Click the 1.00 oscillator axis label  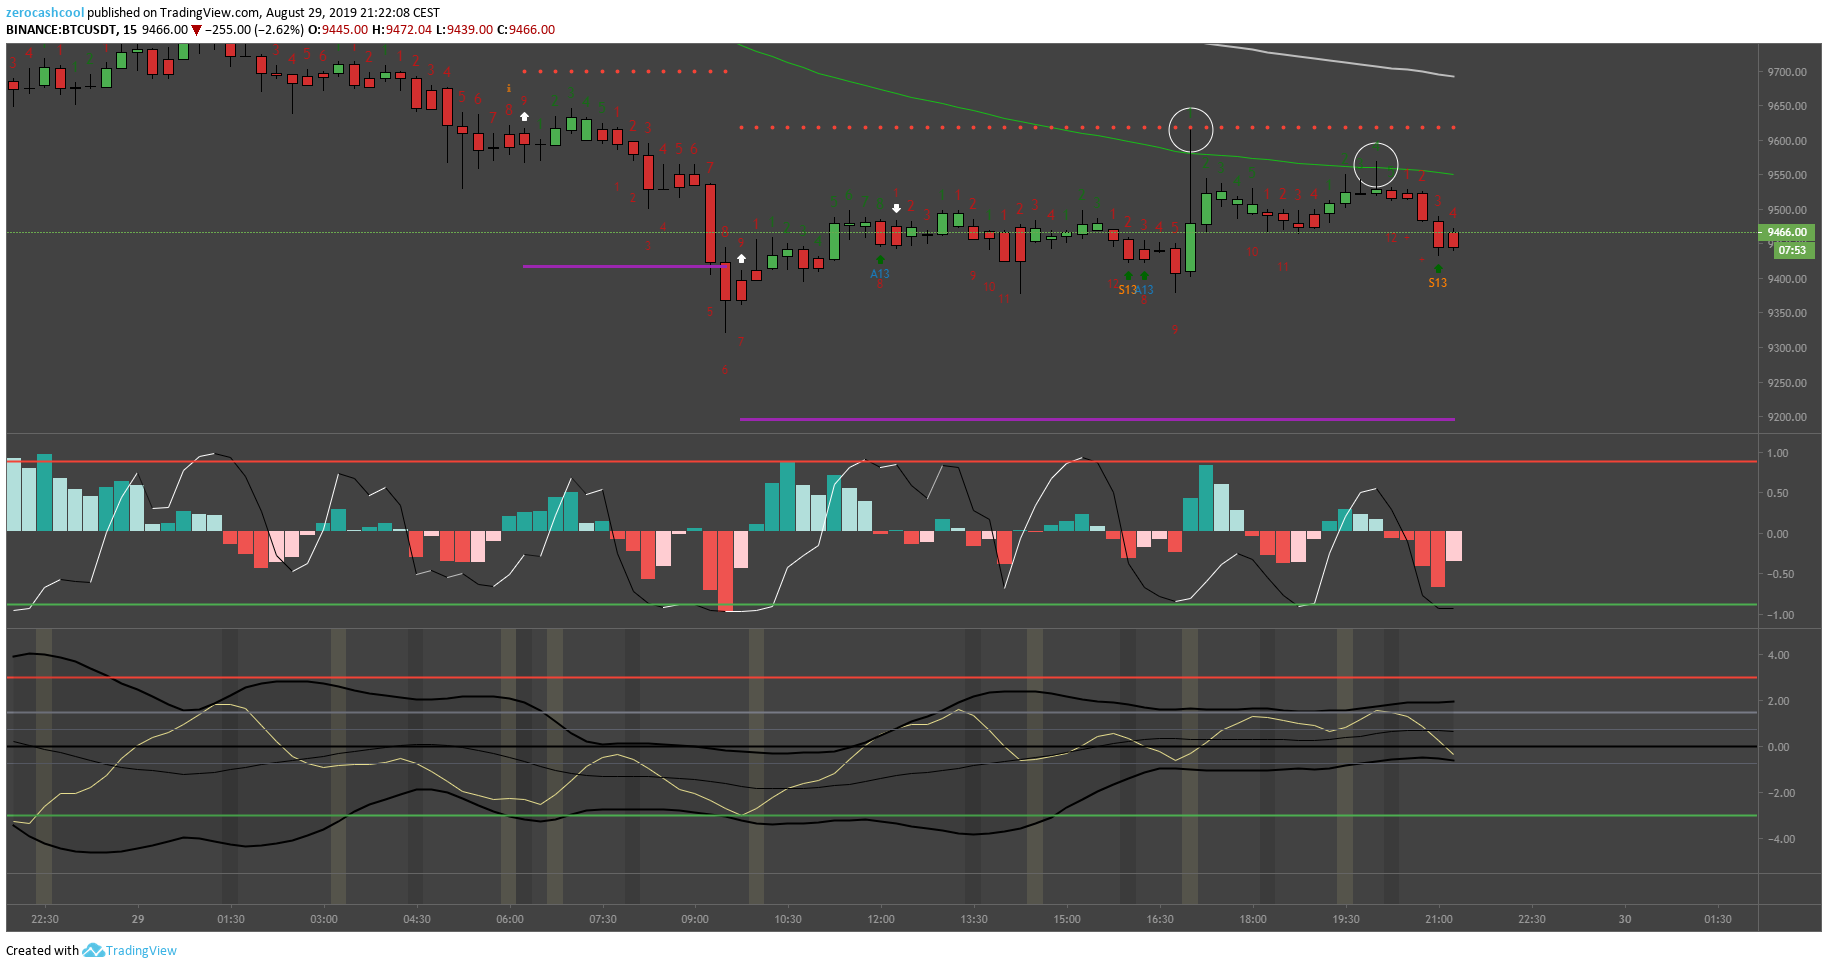point(1778,453)
